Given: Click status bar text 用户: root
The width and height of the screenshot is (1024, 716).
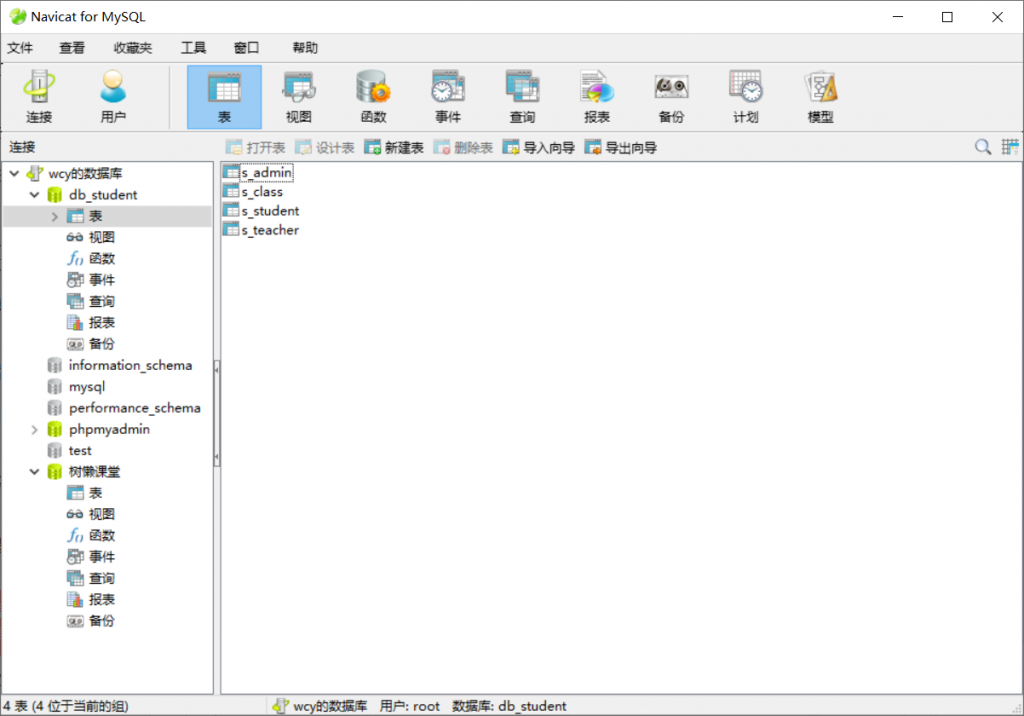Looking at the screenshot, I should [x=409, y=706].
